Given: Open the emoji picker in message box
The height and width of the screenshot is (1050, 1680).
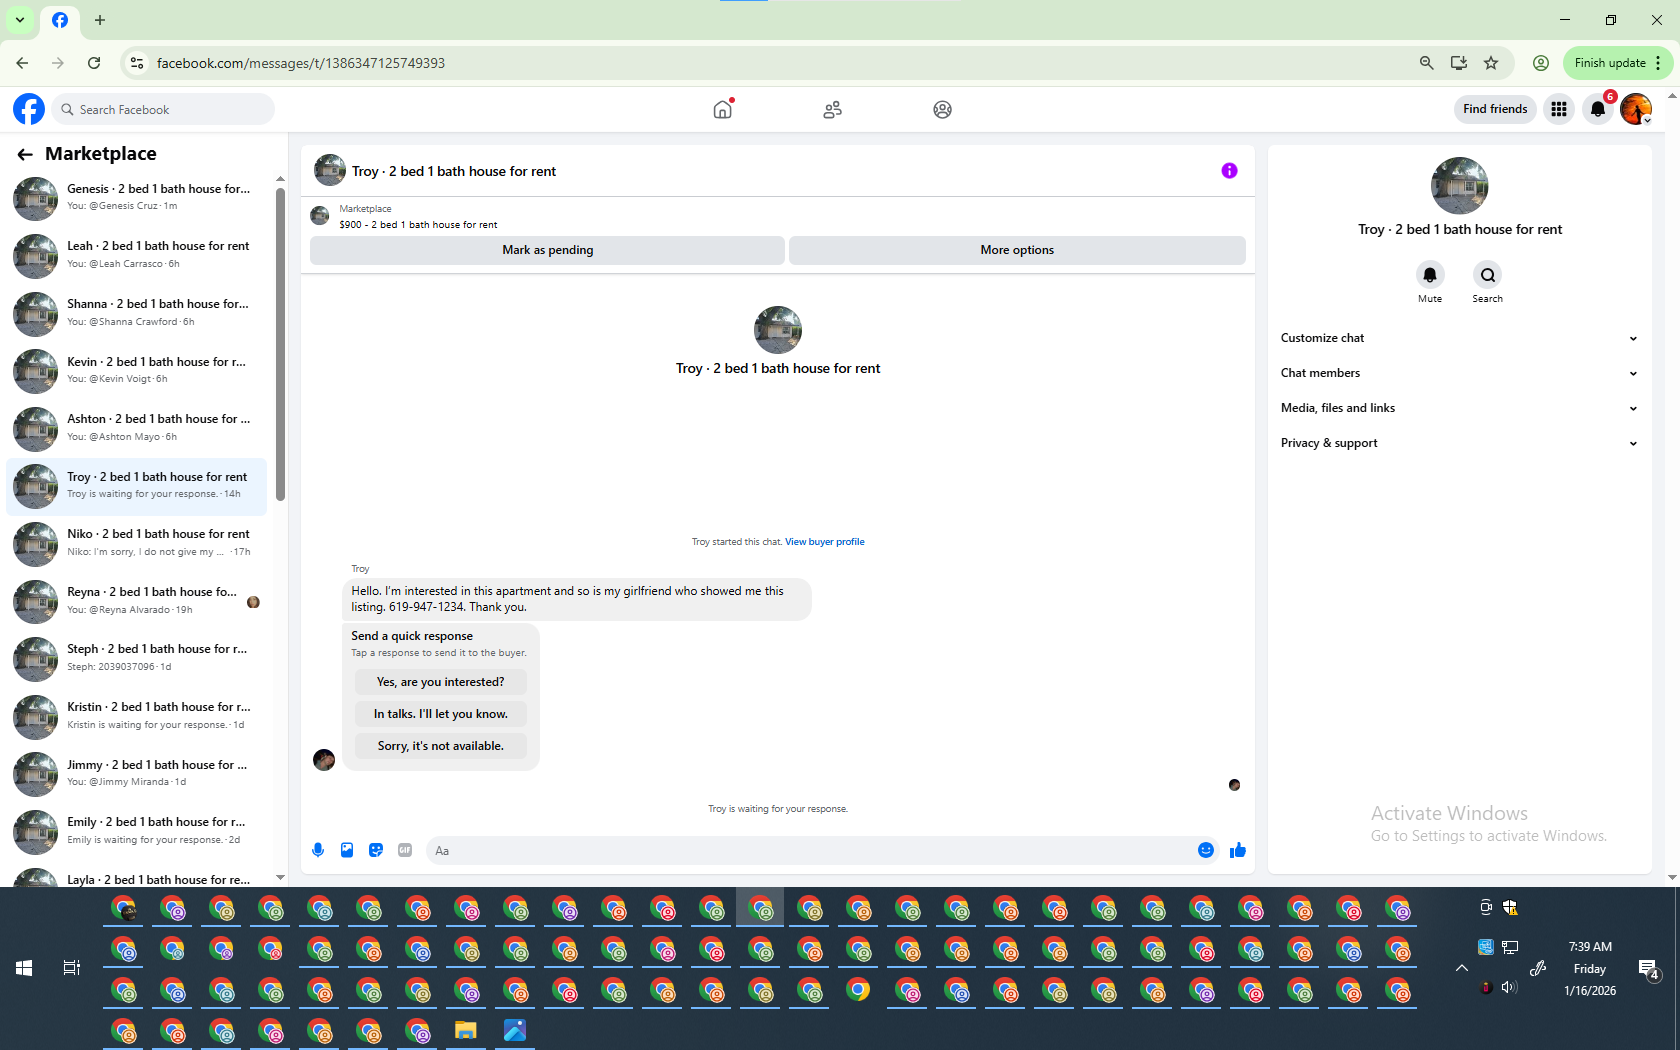Looking at the screenshot, I should click(1206, 850).
